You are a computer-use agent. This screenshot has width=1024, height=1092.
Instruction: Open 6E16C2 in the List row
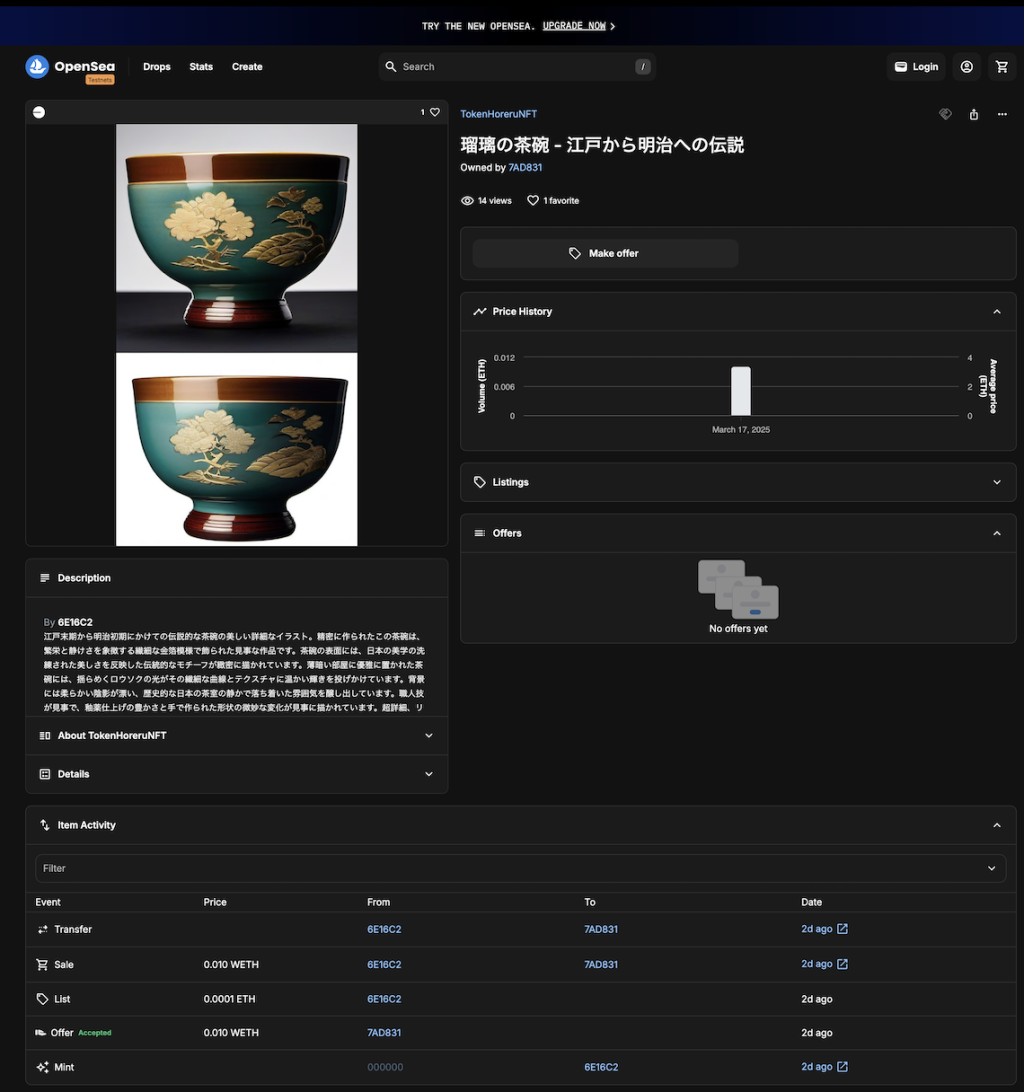click(x=385, y=999)
